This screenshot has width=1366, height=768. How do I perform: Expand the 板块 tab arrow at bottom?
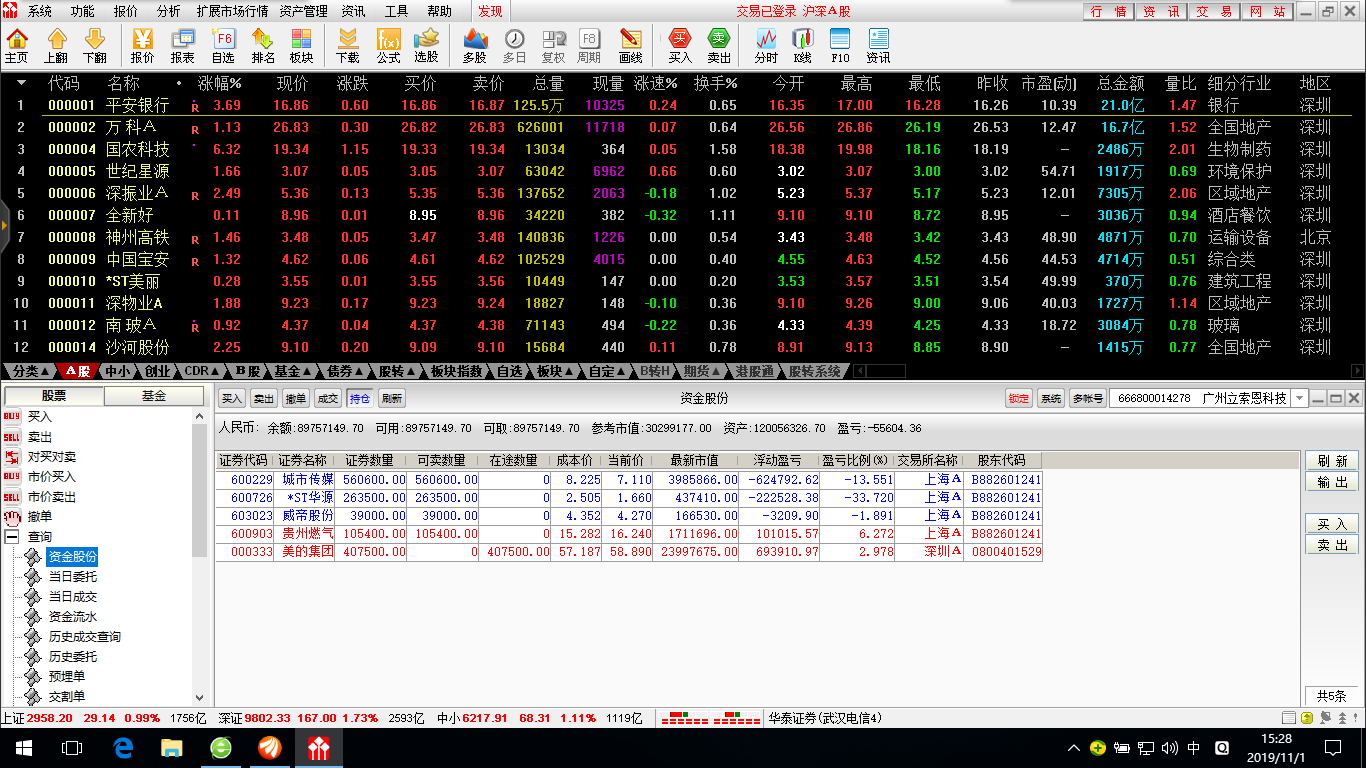570,372
